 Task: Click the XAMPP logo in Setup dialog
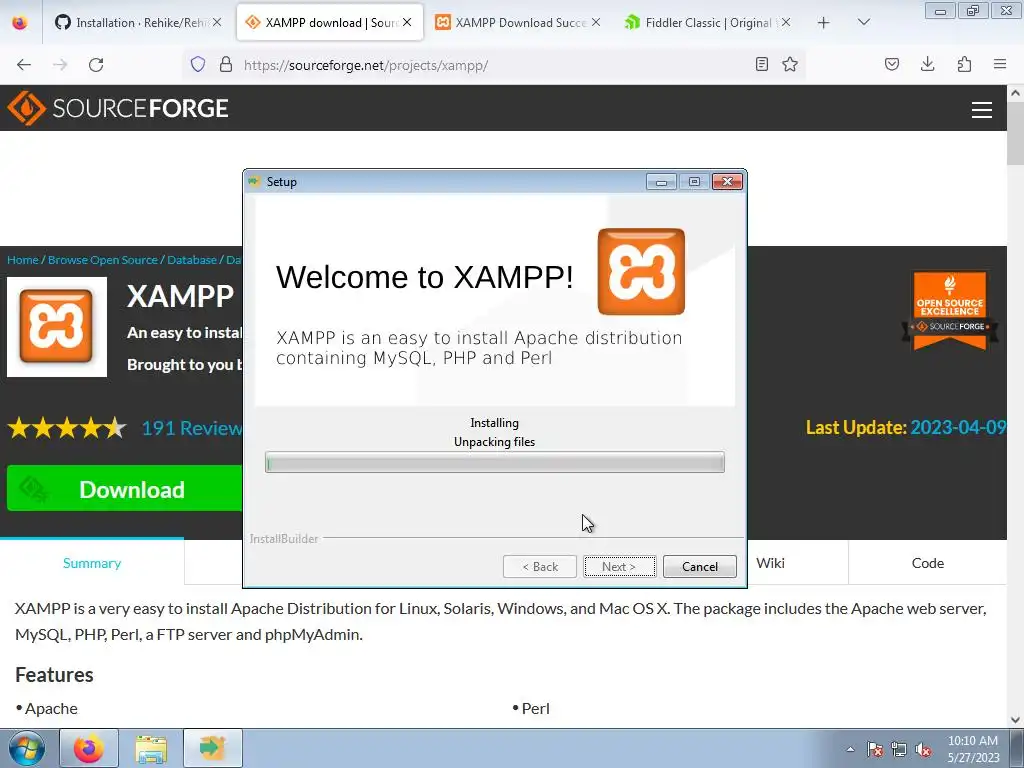(641, 272)
